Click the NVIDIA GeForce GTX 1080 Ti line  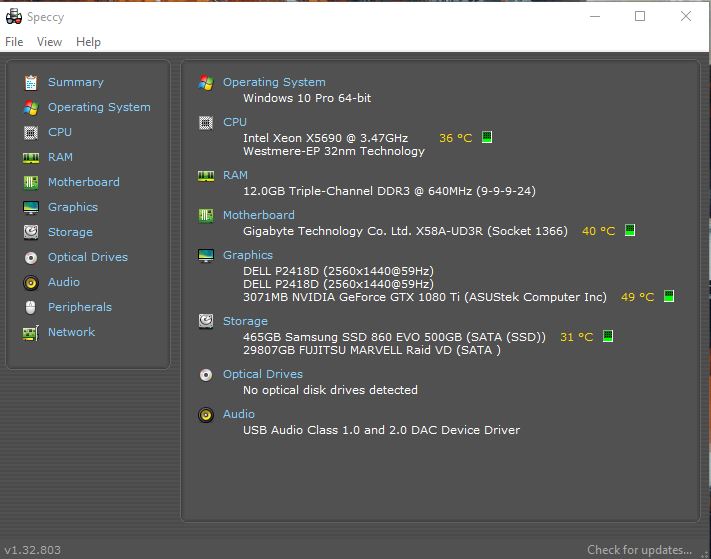[x=424, y=297]
